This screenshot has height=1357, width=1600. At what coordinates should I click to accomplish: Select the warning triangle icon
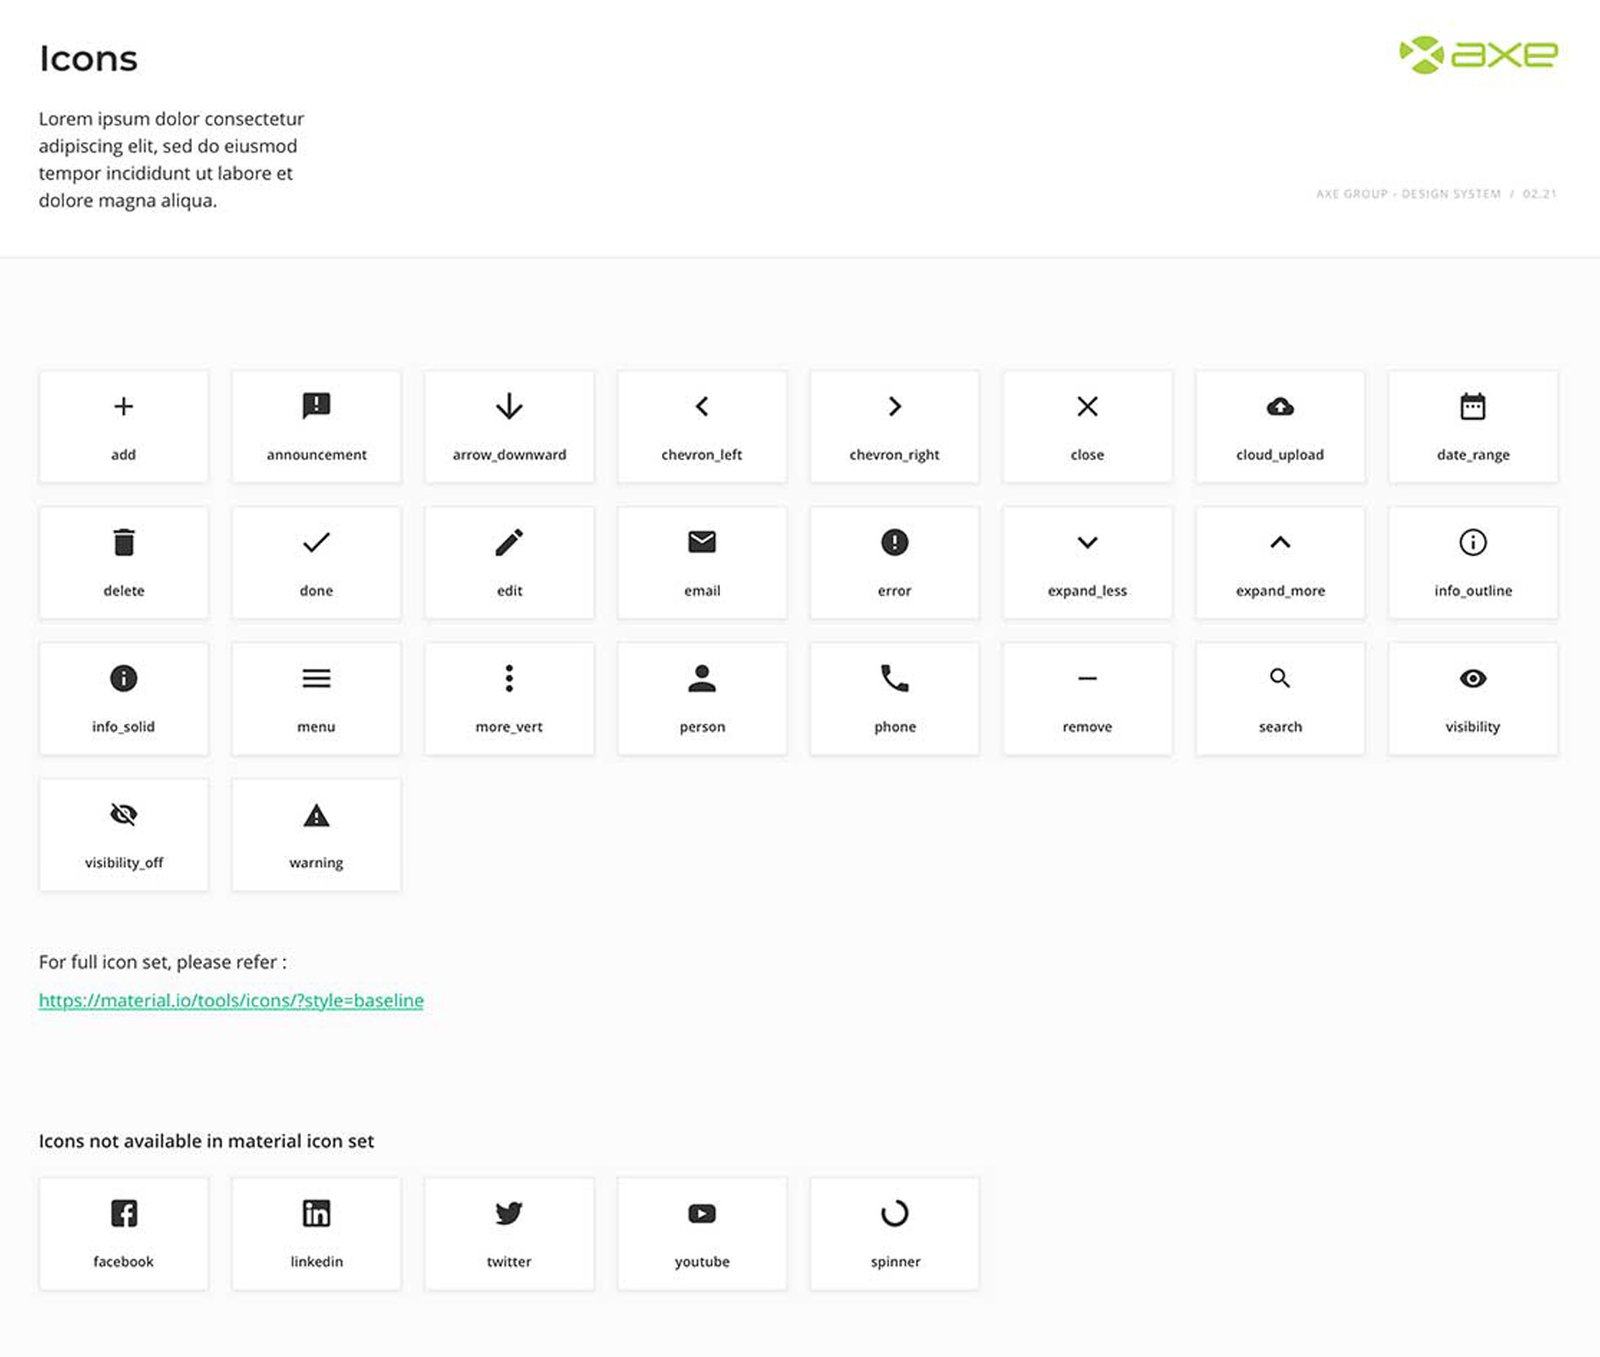(316, 815)
